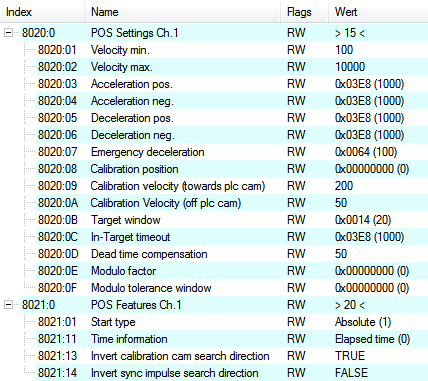Select index 8021:11 entry

point(57,339)
